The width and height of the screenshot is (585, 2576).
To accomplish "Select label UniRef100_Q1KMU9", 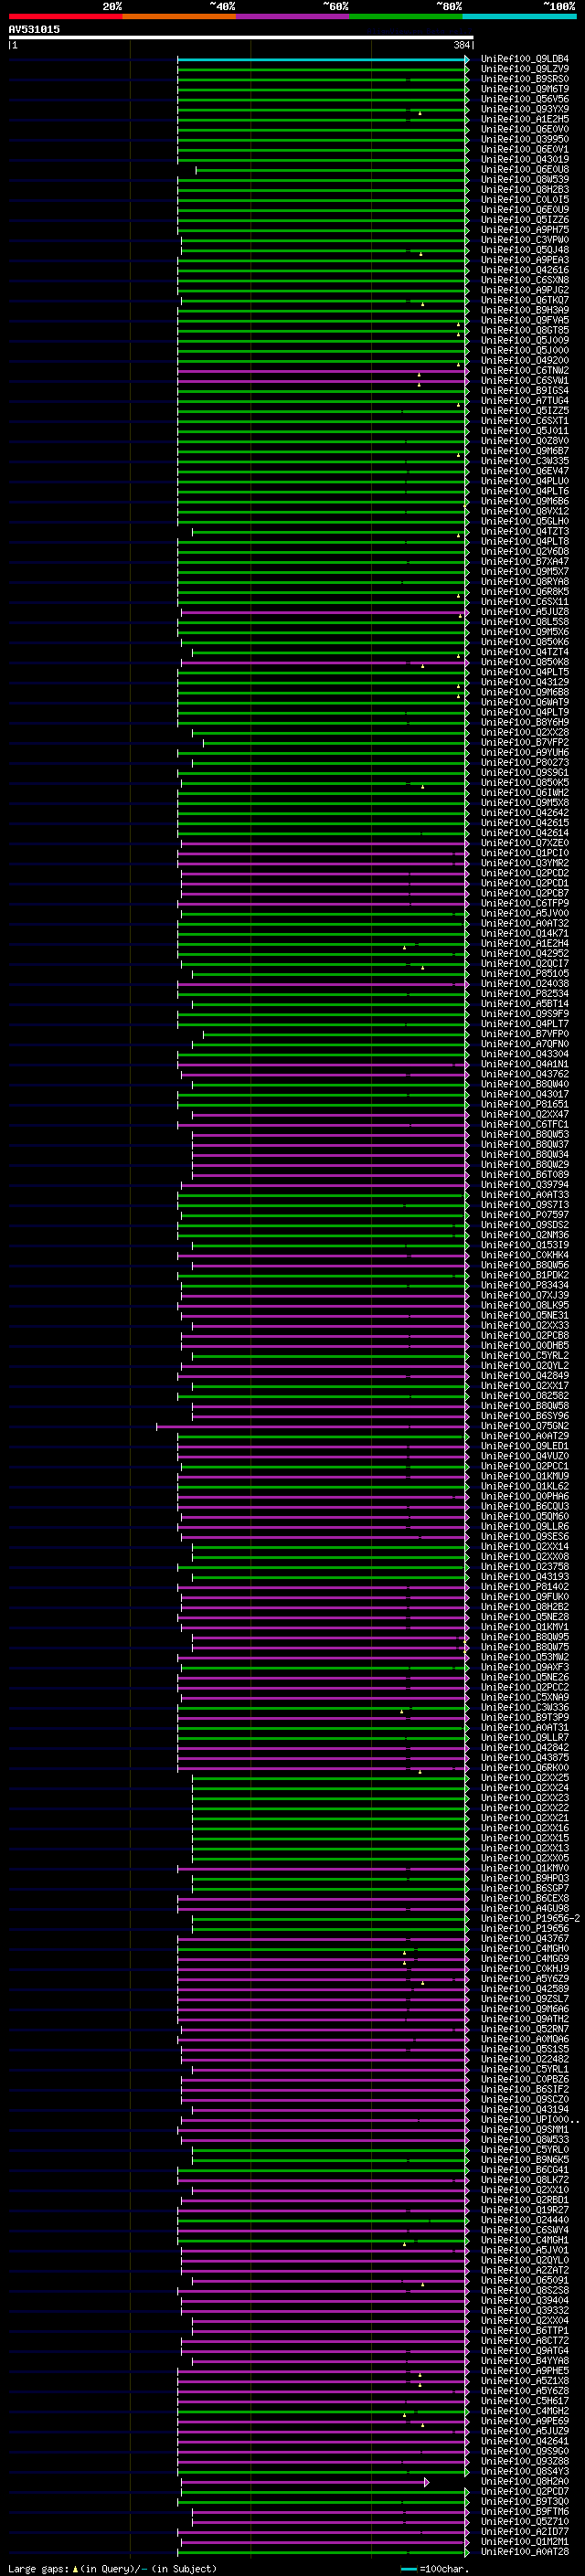I will pyautogui.click(x=525, y=1476).
